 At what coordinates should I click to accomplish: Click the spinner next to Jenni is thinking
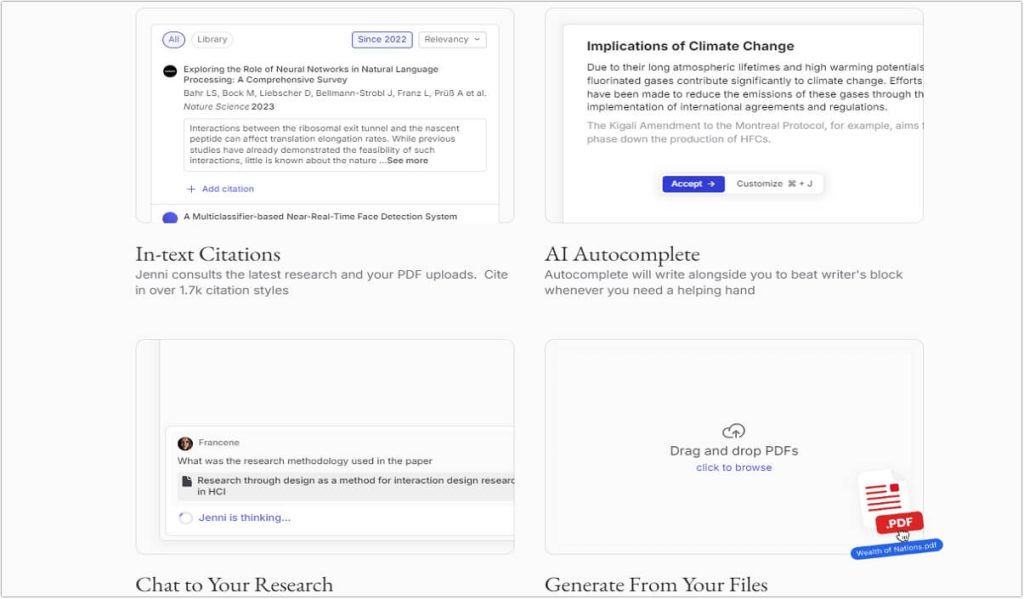184,518
